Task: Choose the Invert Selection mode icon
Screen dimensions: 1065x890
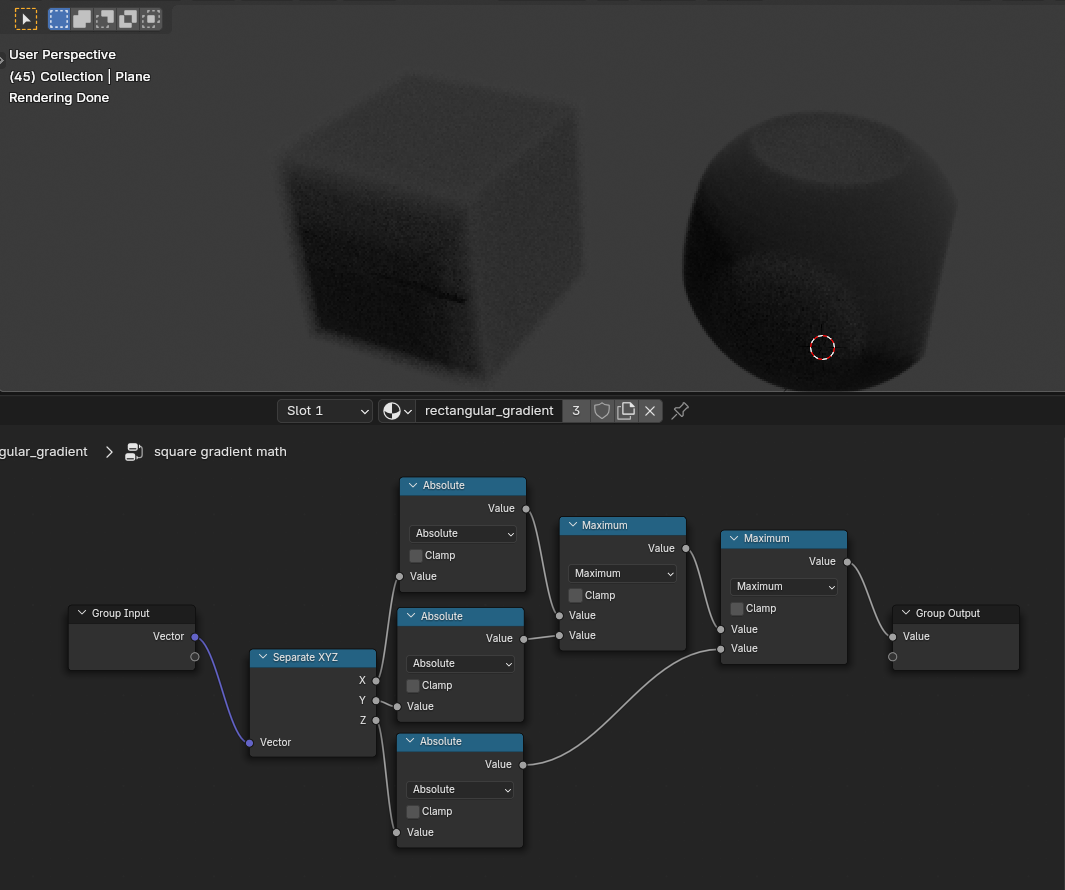Action: coord(128,19)
